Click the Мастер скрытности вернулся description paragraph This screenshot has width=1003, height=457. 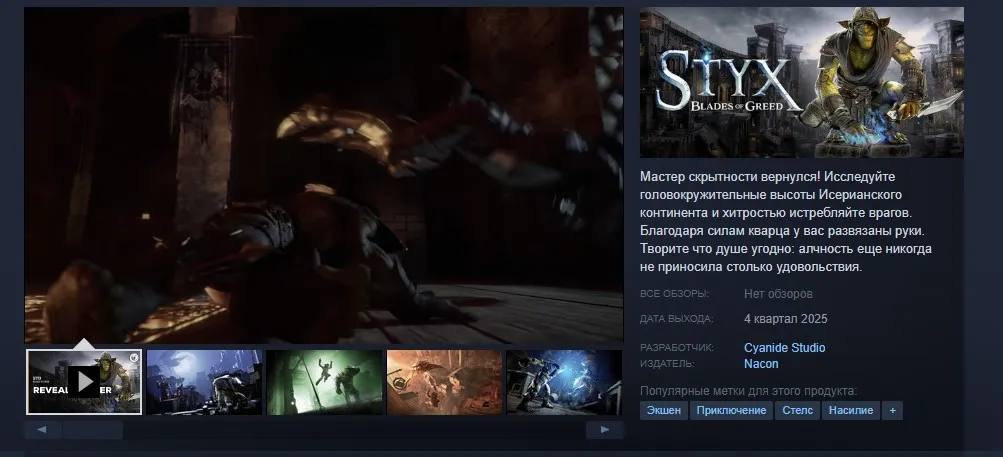click(786, 221)
